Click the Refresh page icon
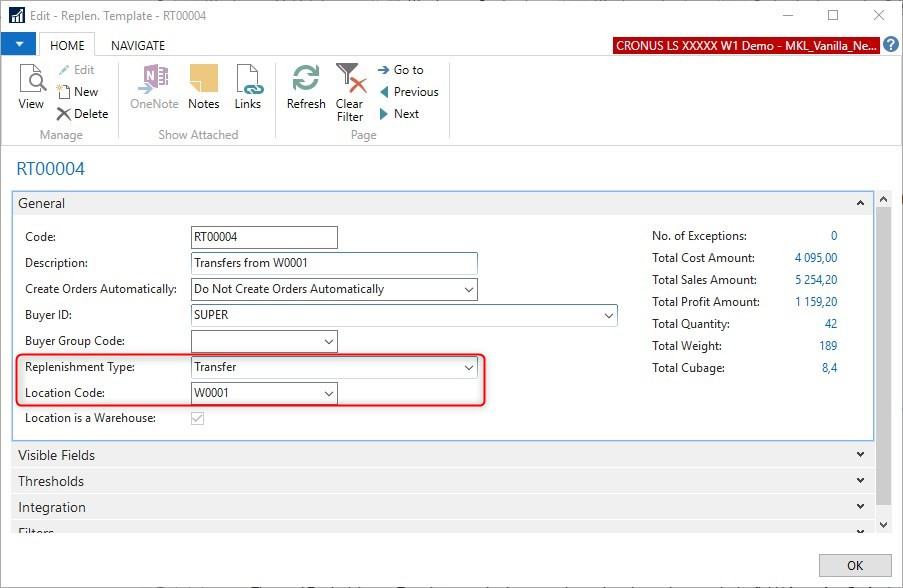Viewport: 903px width, 588px height. point(306,87)
